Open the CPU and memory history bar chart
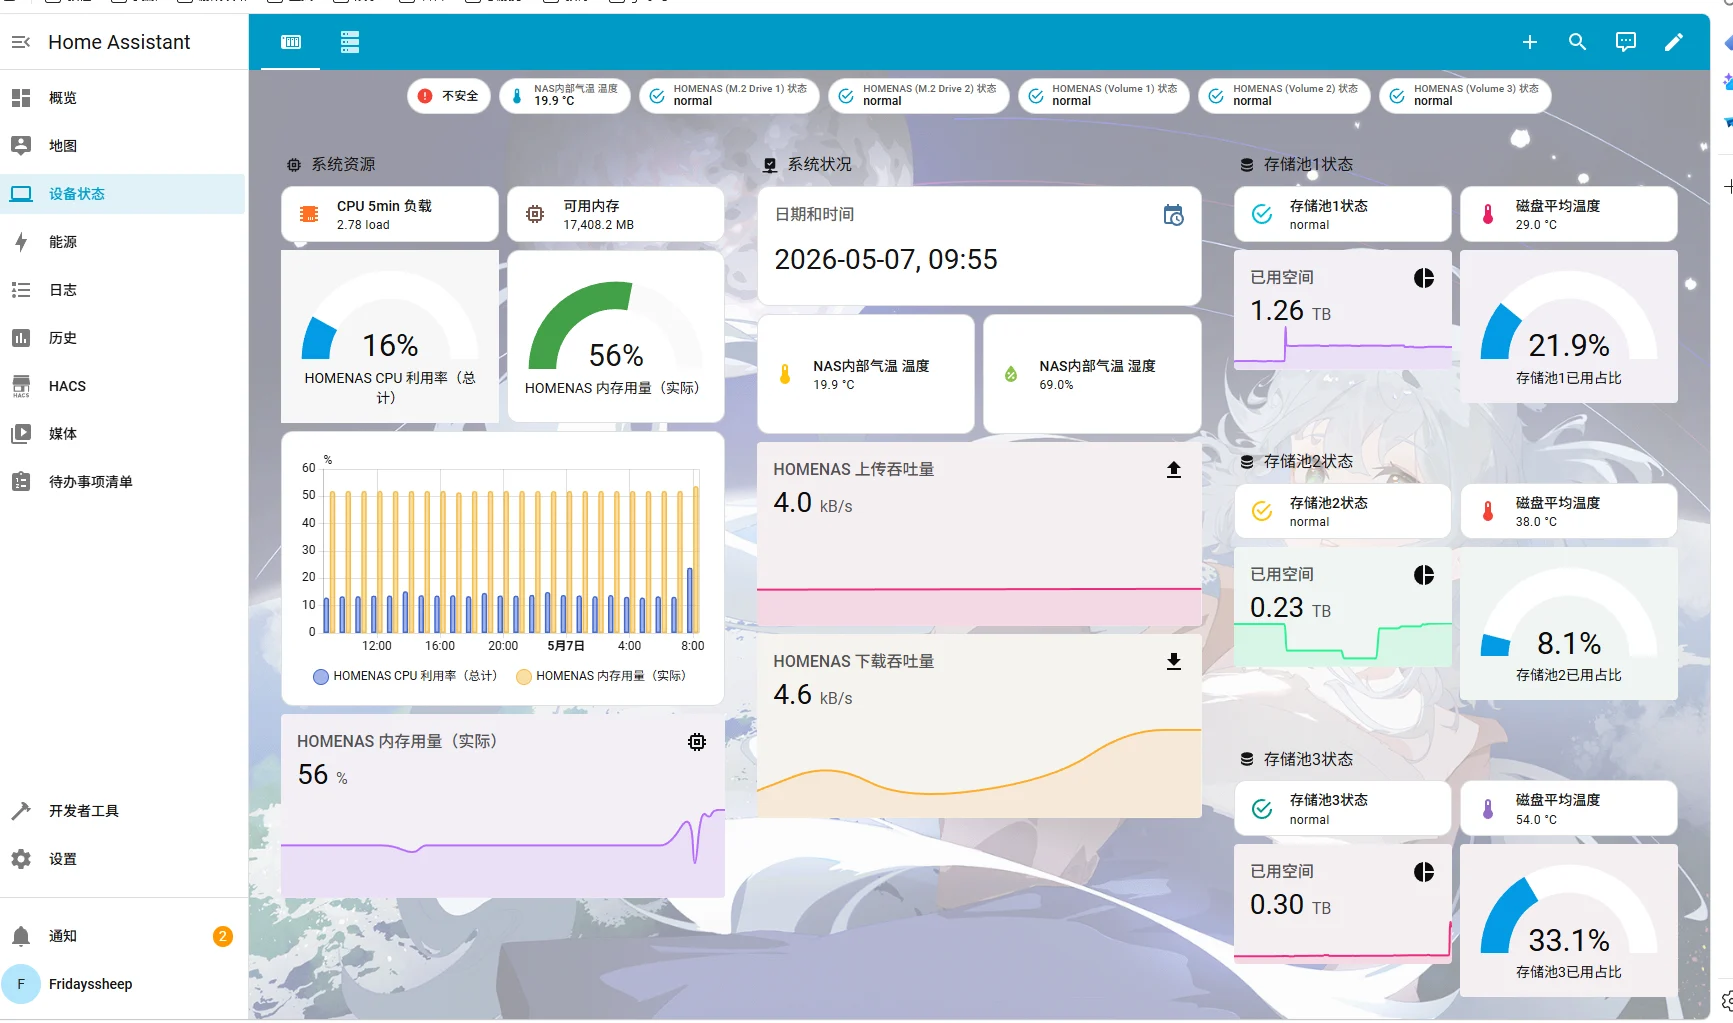Image resolution: width=1733 pixels, height=1023 pixels. (x=503, y=568)
